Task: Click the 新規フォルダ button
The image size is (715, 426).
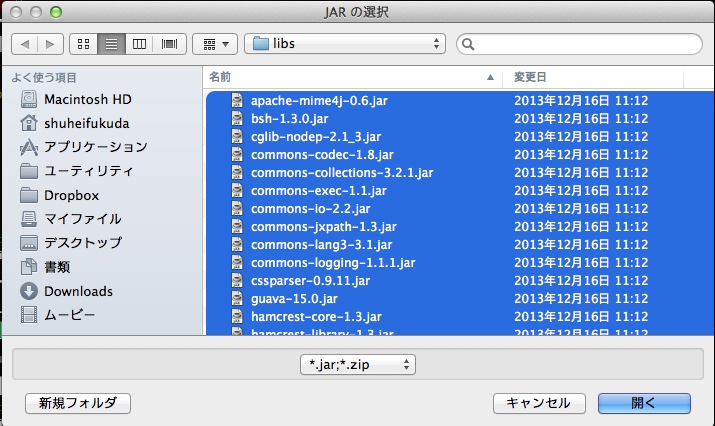Action: [x=78, y=403]
